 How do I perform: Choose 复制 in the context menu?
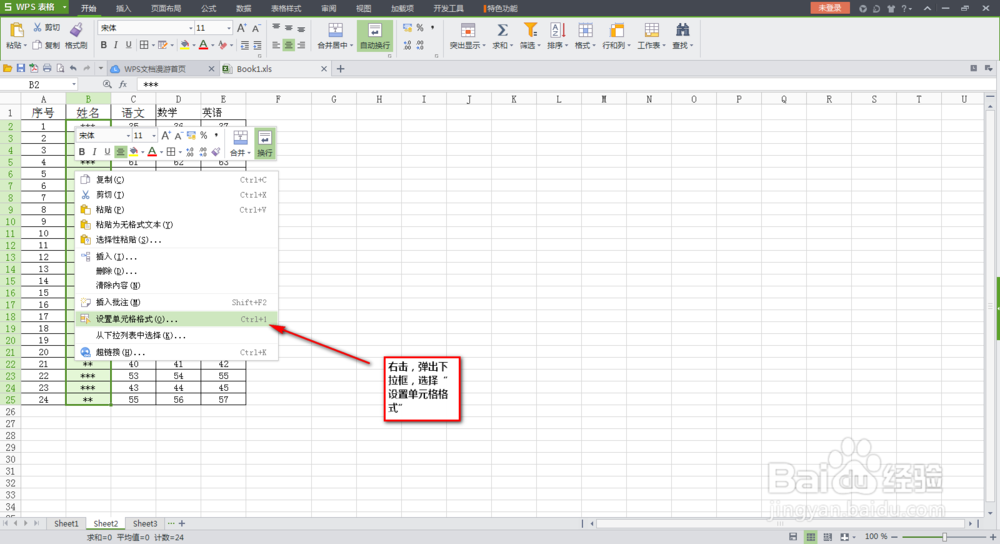click(177, 180)
